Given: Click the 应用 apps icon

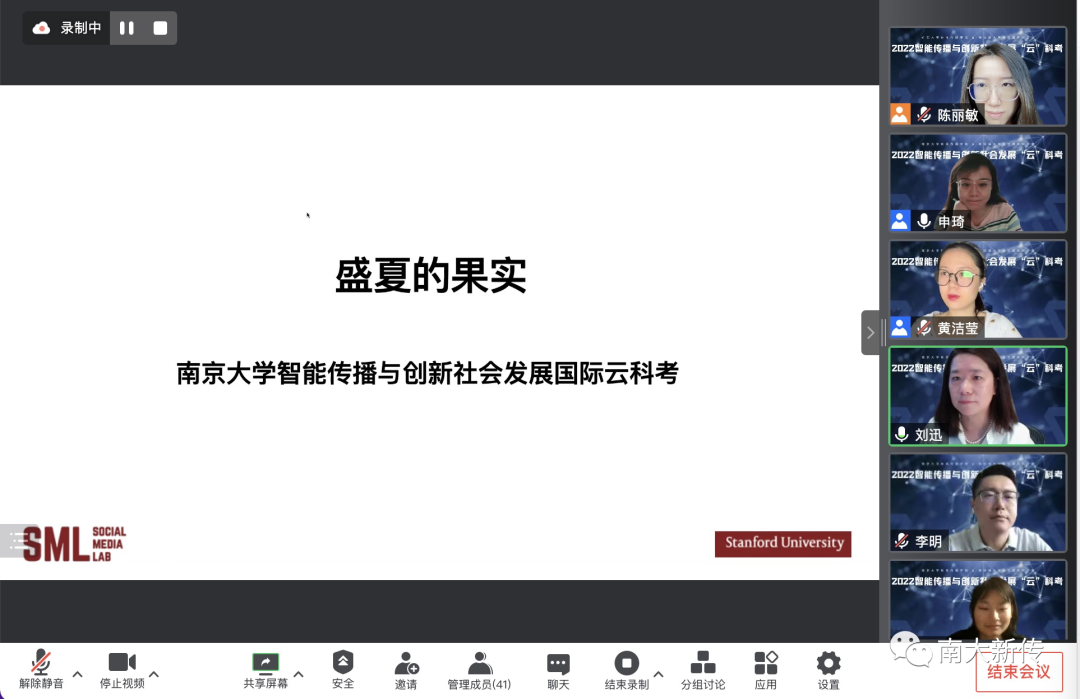Looking at the screenshot, I should coord(765,670).
